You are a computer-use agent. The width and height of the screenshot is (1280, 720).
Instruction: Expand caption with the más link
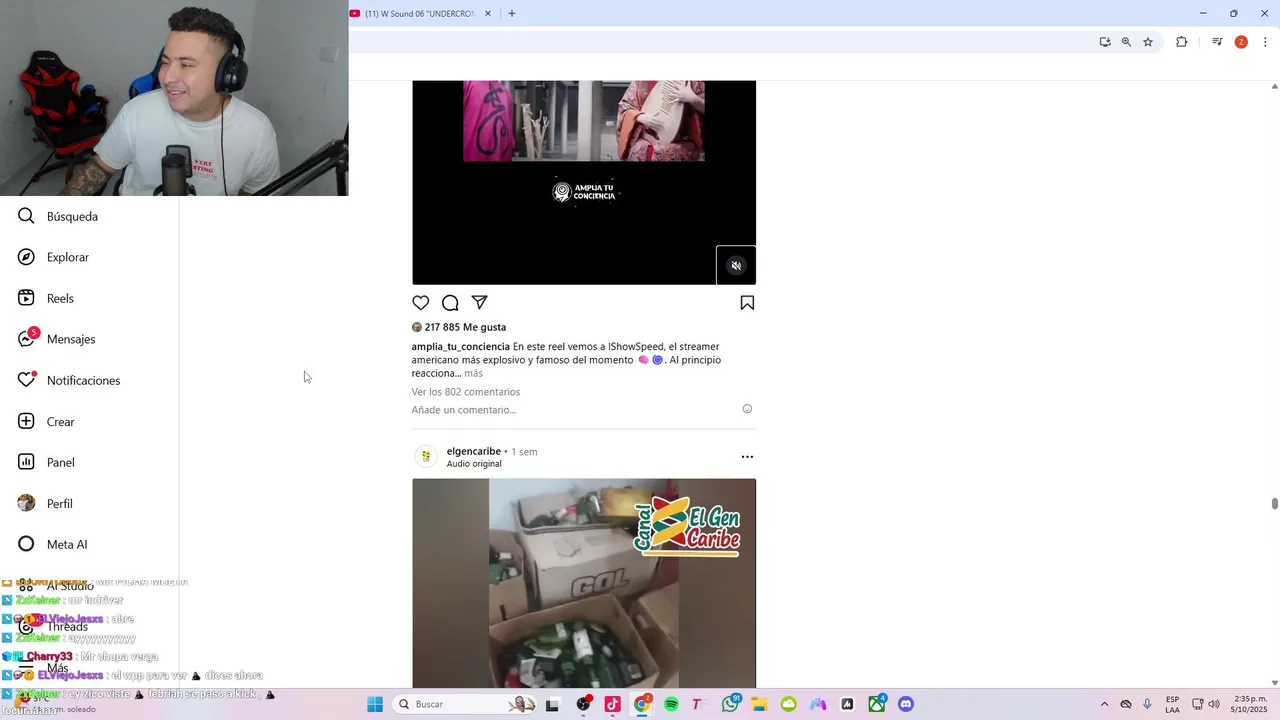pos(473,373)
